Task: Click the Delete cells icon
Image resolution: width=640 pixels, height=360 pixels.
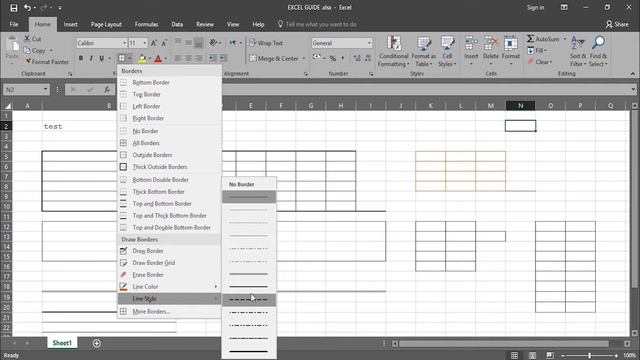Action: click(x=491, y=44)
